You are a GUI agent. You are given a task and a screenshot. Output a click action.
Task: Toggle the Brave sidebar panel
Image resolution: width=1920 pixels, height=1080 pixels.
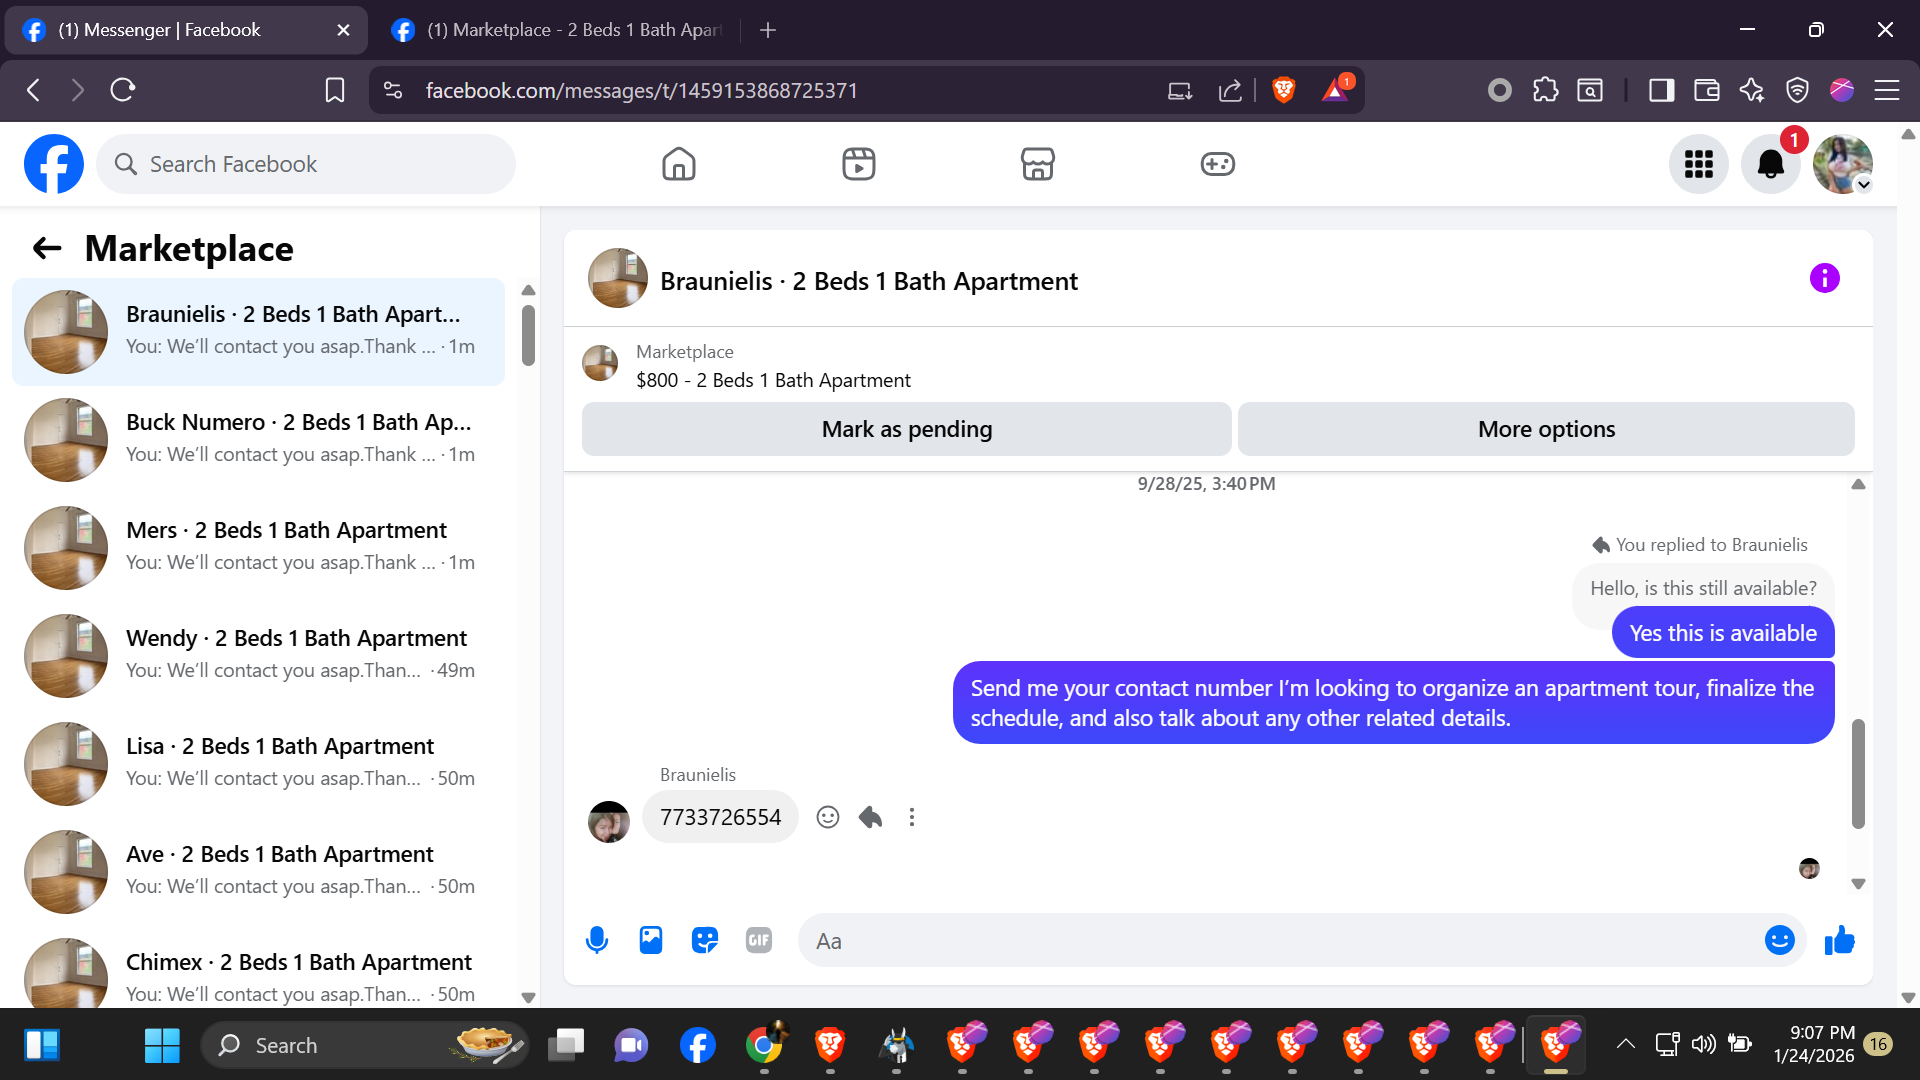point(1661,91)
